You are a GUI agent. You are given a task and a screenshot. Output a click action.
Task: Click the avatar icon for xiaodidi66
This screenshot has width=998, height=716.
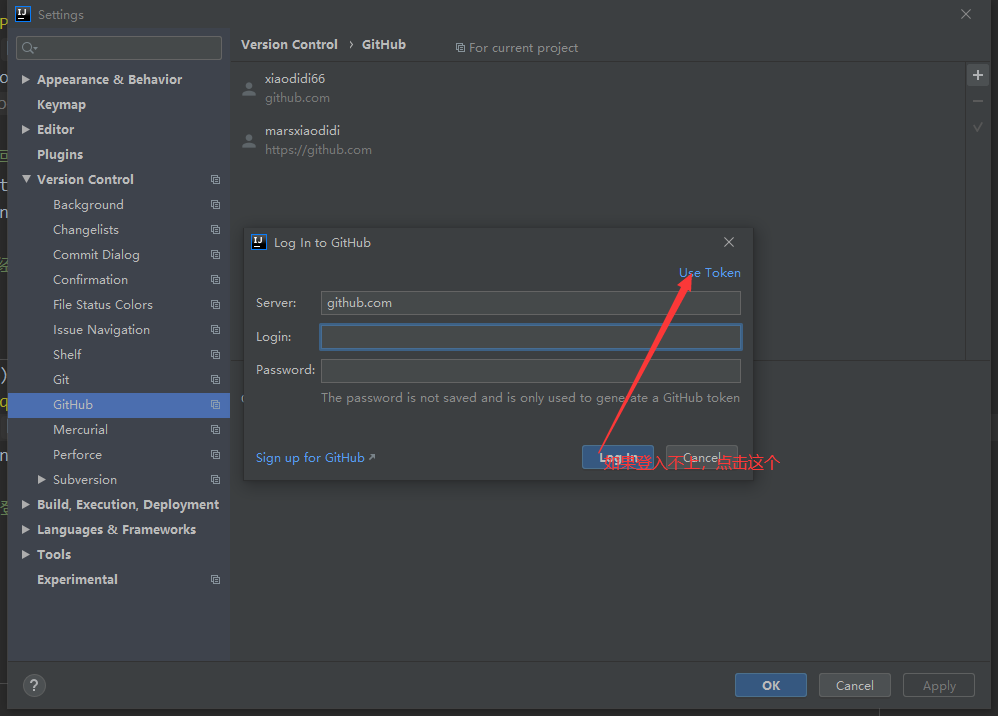(249, 89)
